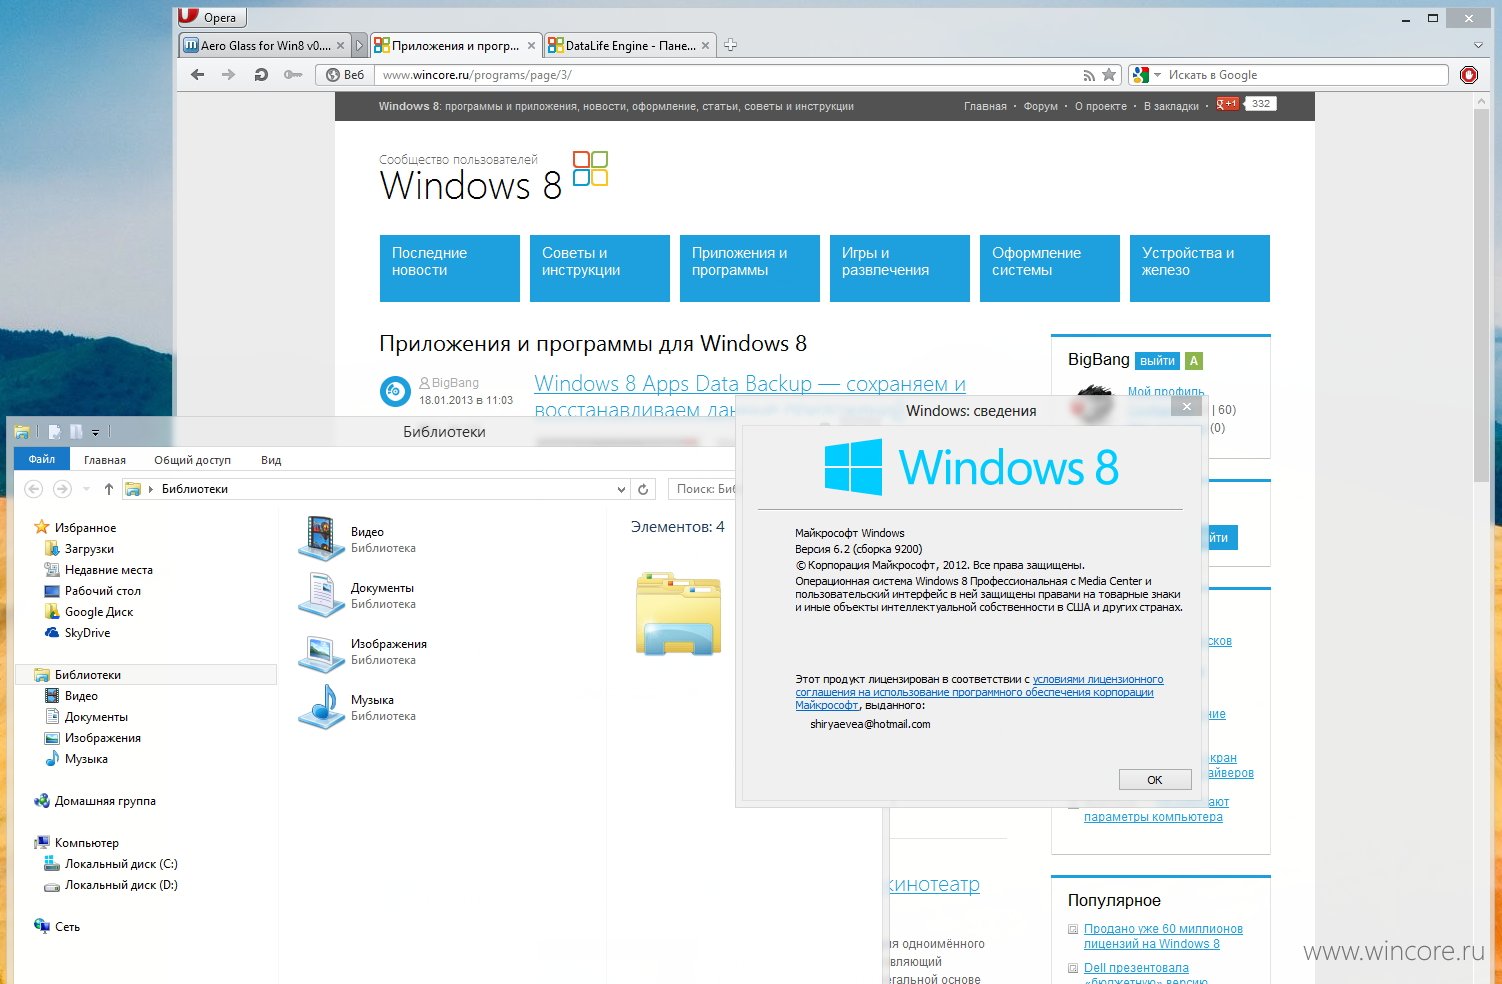The image size is (1502, 984).
Task: Click Explorer New folder quick access icon
Action: click(x=76, y=432)
